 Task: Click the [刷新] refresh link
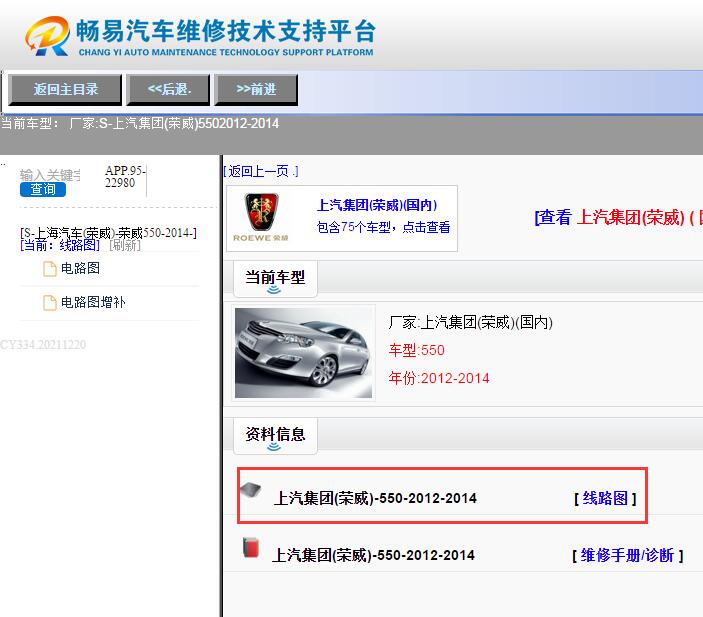coord(125,245)
